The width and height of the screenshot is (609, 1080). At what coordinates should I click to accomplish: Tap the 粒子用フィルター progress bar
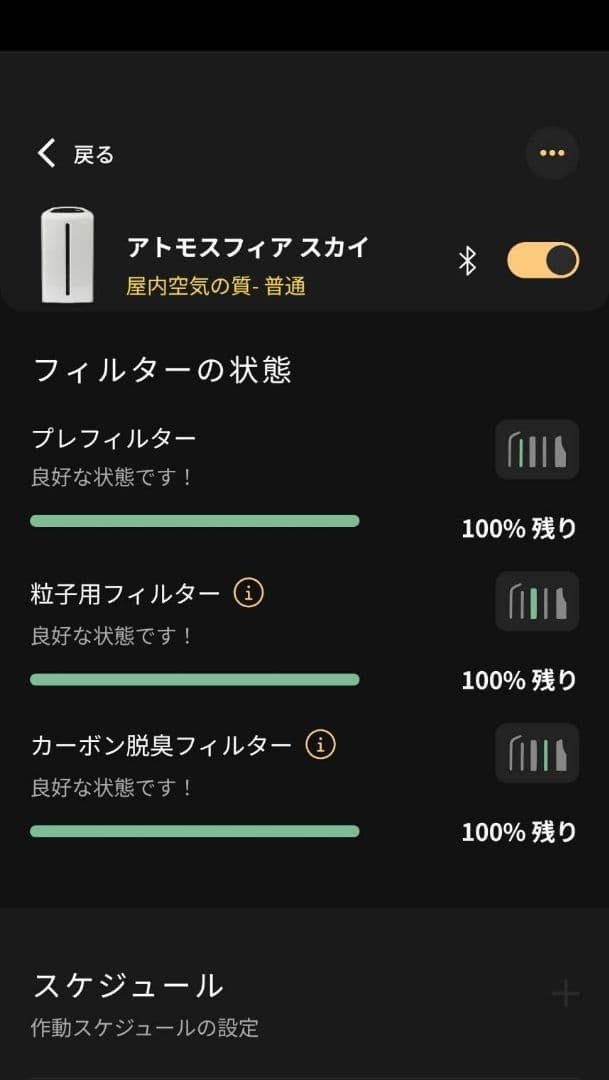click(x=195, y=680)
